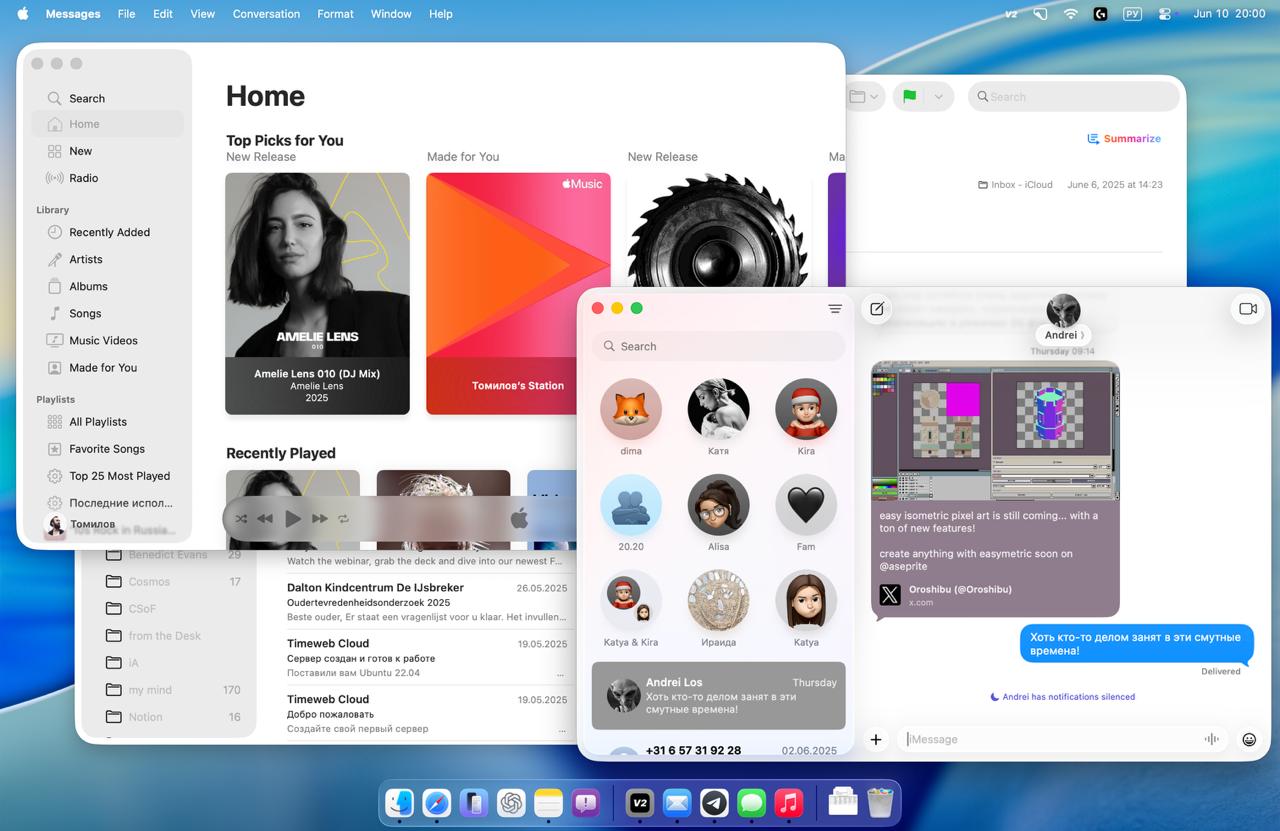Record an audio message with the waveform icon
Screen dimensions: 1280x831
click(x=1212, y=739)
